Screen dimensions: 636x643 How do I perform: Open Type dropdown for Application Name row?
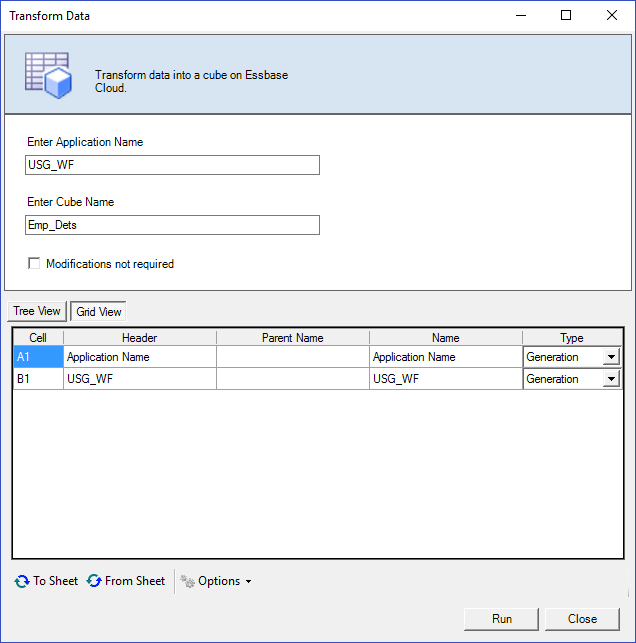pos(610,357)
